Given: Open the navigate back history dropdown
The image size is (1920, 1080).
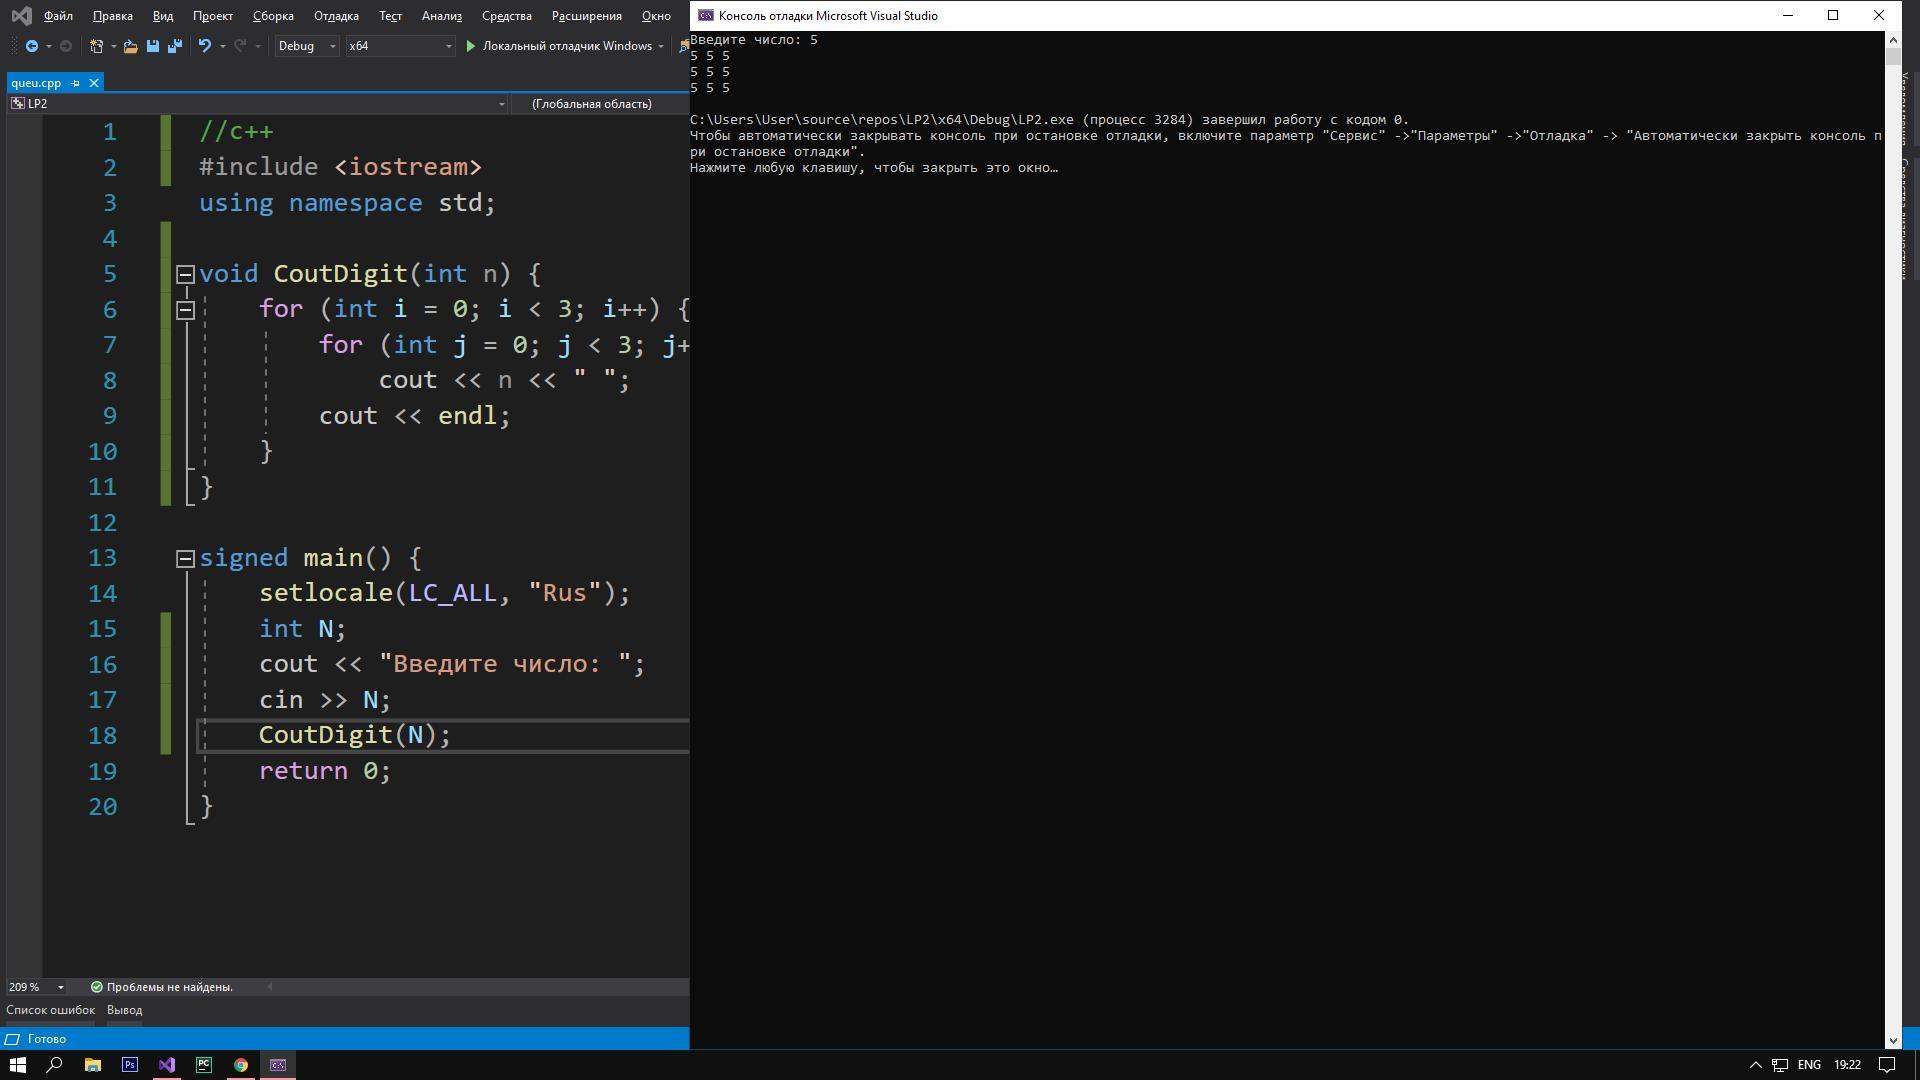Looking at the screenshot, I should point(48,46).
